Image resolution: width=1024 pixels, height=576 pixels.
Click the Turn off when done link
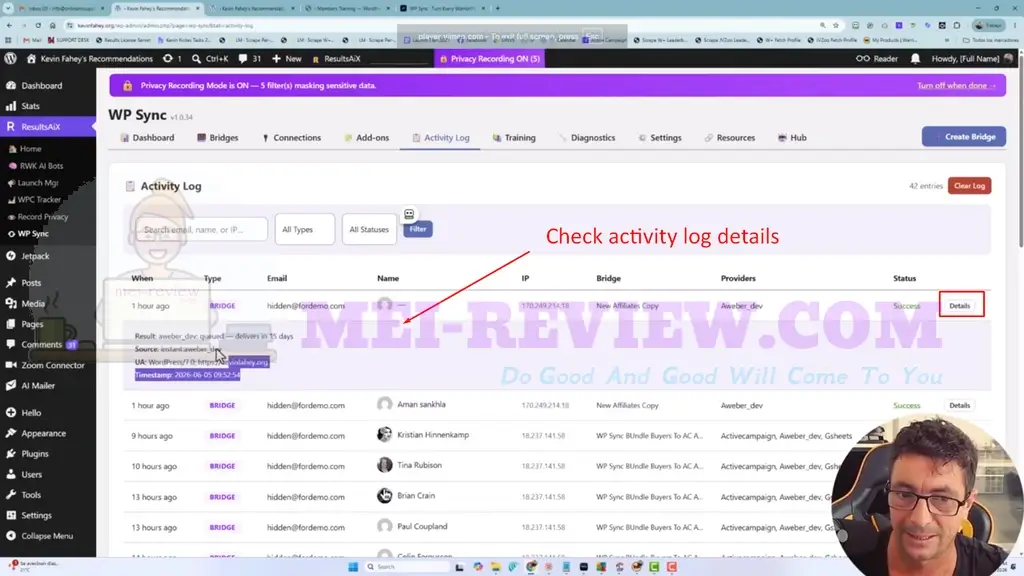click(x=956, y=86)
